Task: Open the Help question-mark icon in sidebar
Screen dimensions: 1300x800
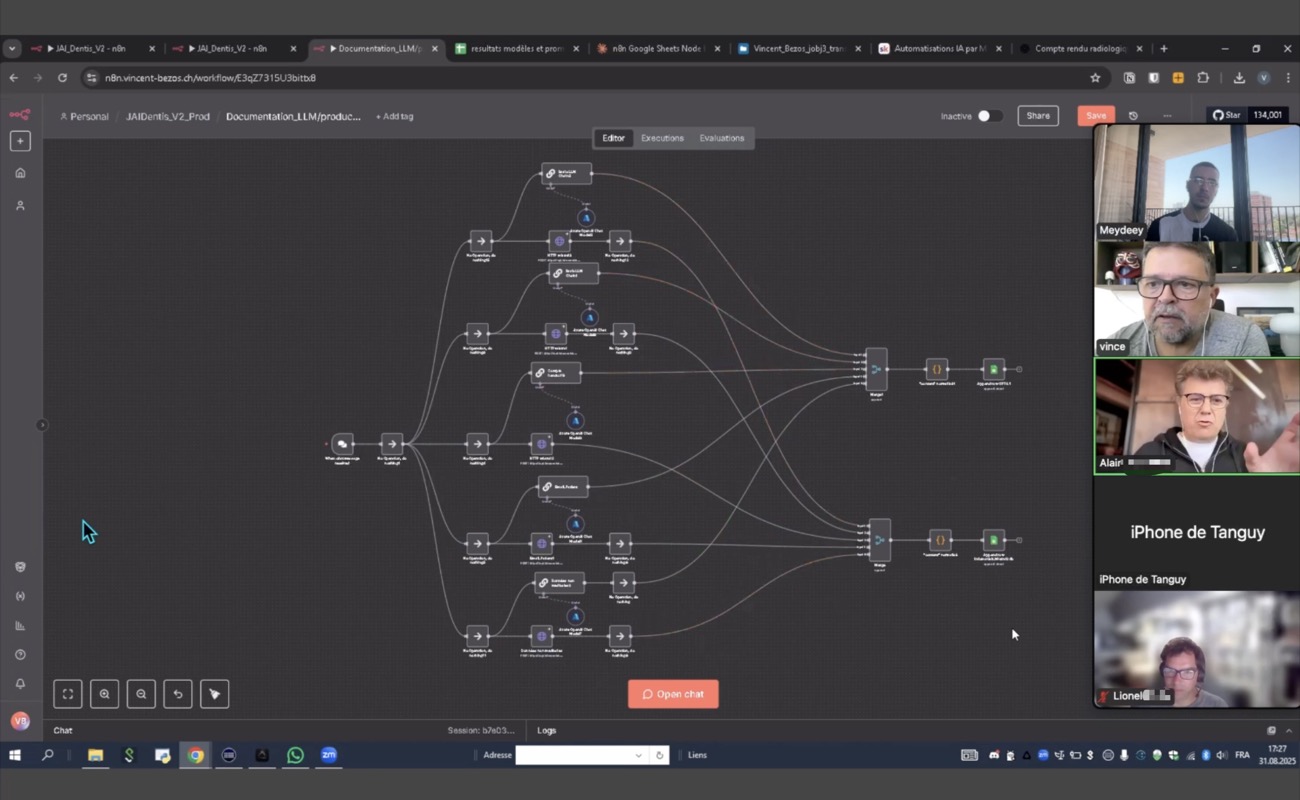Action: pyautogui.click(x=20, y=655)
